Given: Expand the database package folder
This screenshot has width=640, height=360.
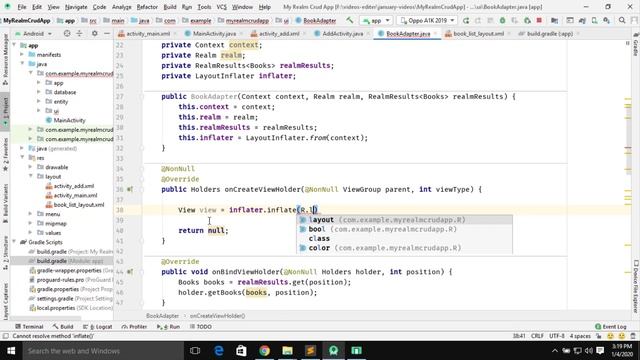Looking at the screenshot, I should pyautogui.click(x=39, y=92).
